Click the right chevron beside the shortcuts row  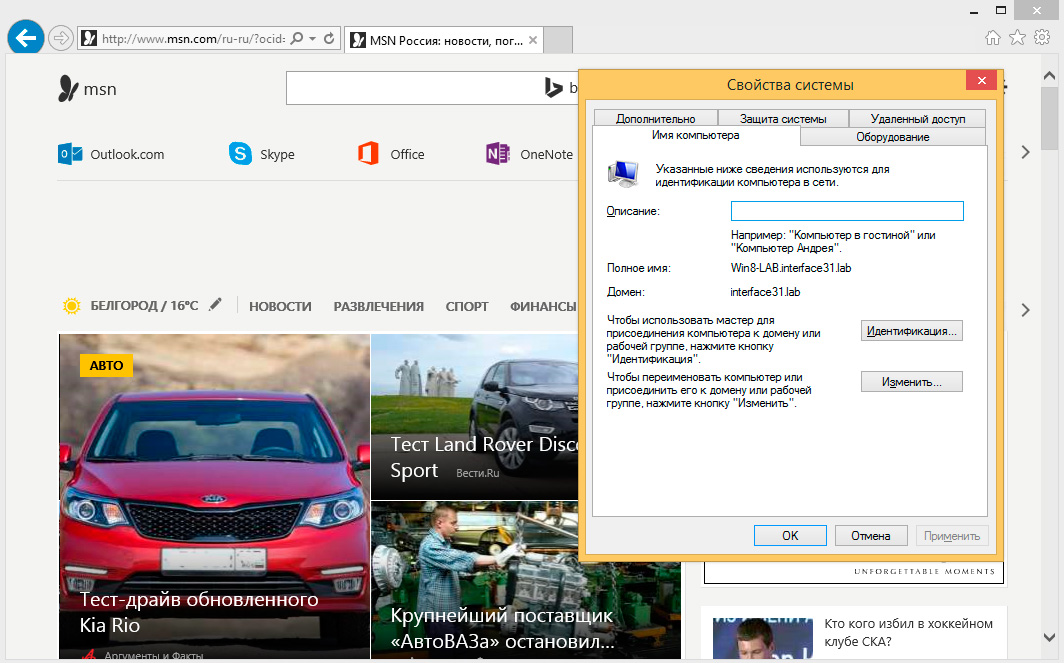1025,152
